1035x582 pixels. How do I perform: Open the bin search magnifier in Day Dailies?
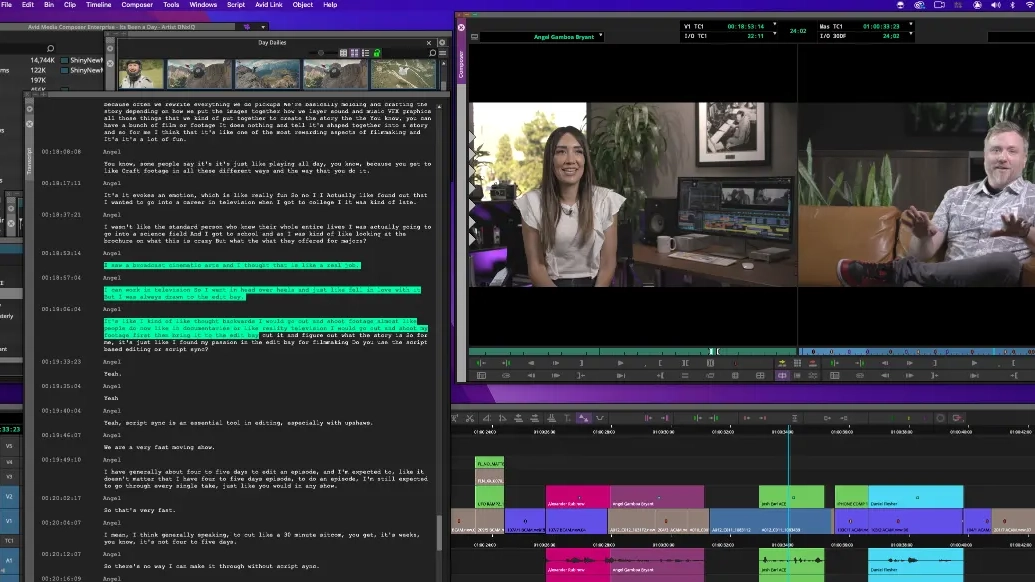coord(432,52)
